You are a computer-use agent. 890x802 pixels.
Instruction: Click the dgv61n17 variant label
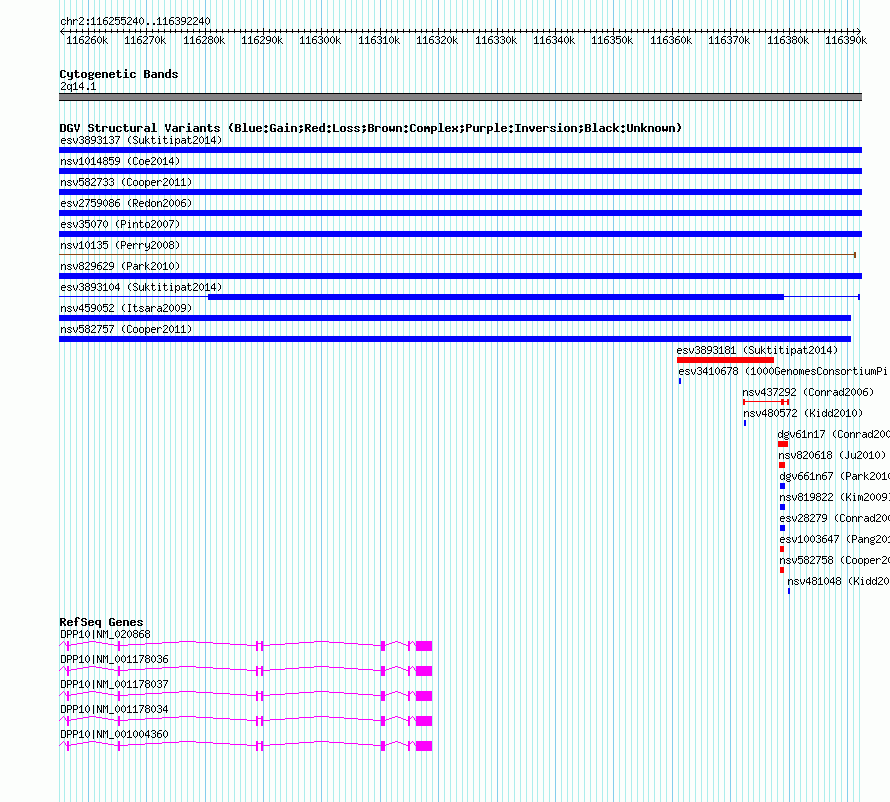point(833,434)
